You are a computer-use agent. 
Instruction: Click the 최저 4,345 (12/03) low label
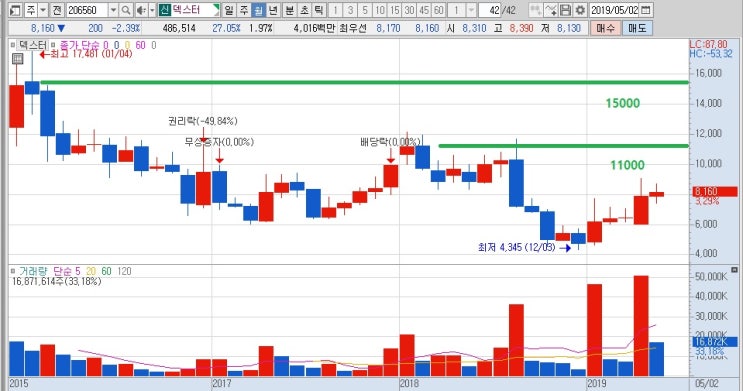(516, 247)
